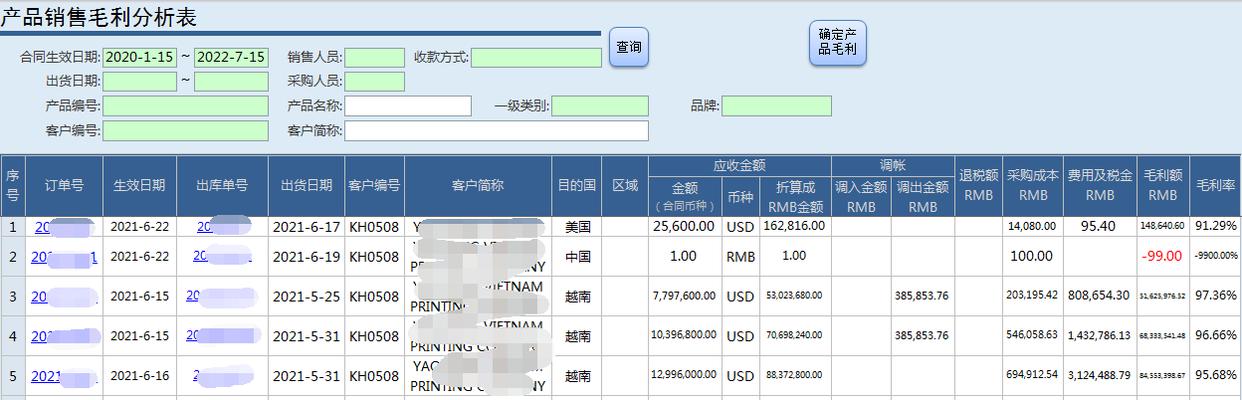This screenshot has height=400, width=1242.
Task: Focus the 客户编号 filter field
Action: pos(185,131)
